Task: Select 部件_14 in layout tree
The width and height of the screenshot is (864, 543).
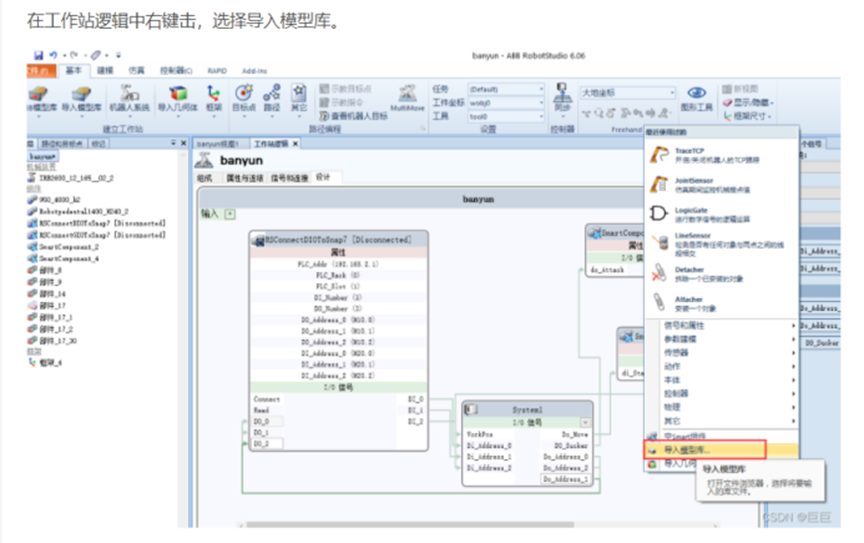Action: click(x=47, y=294)
